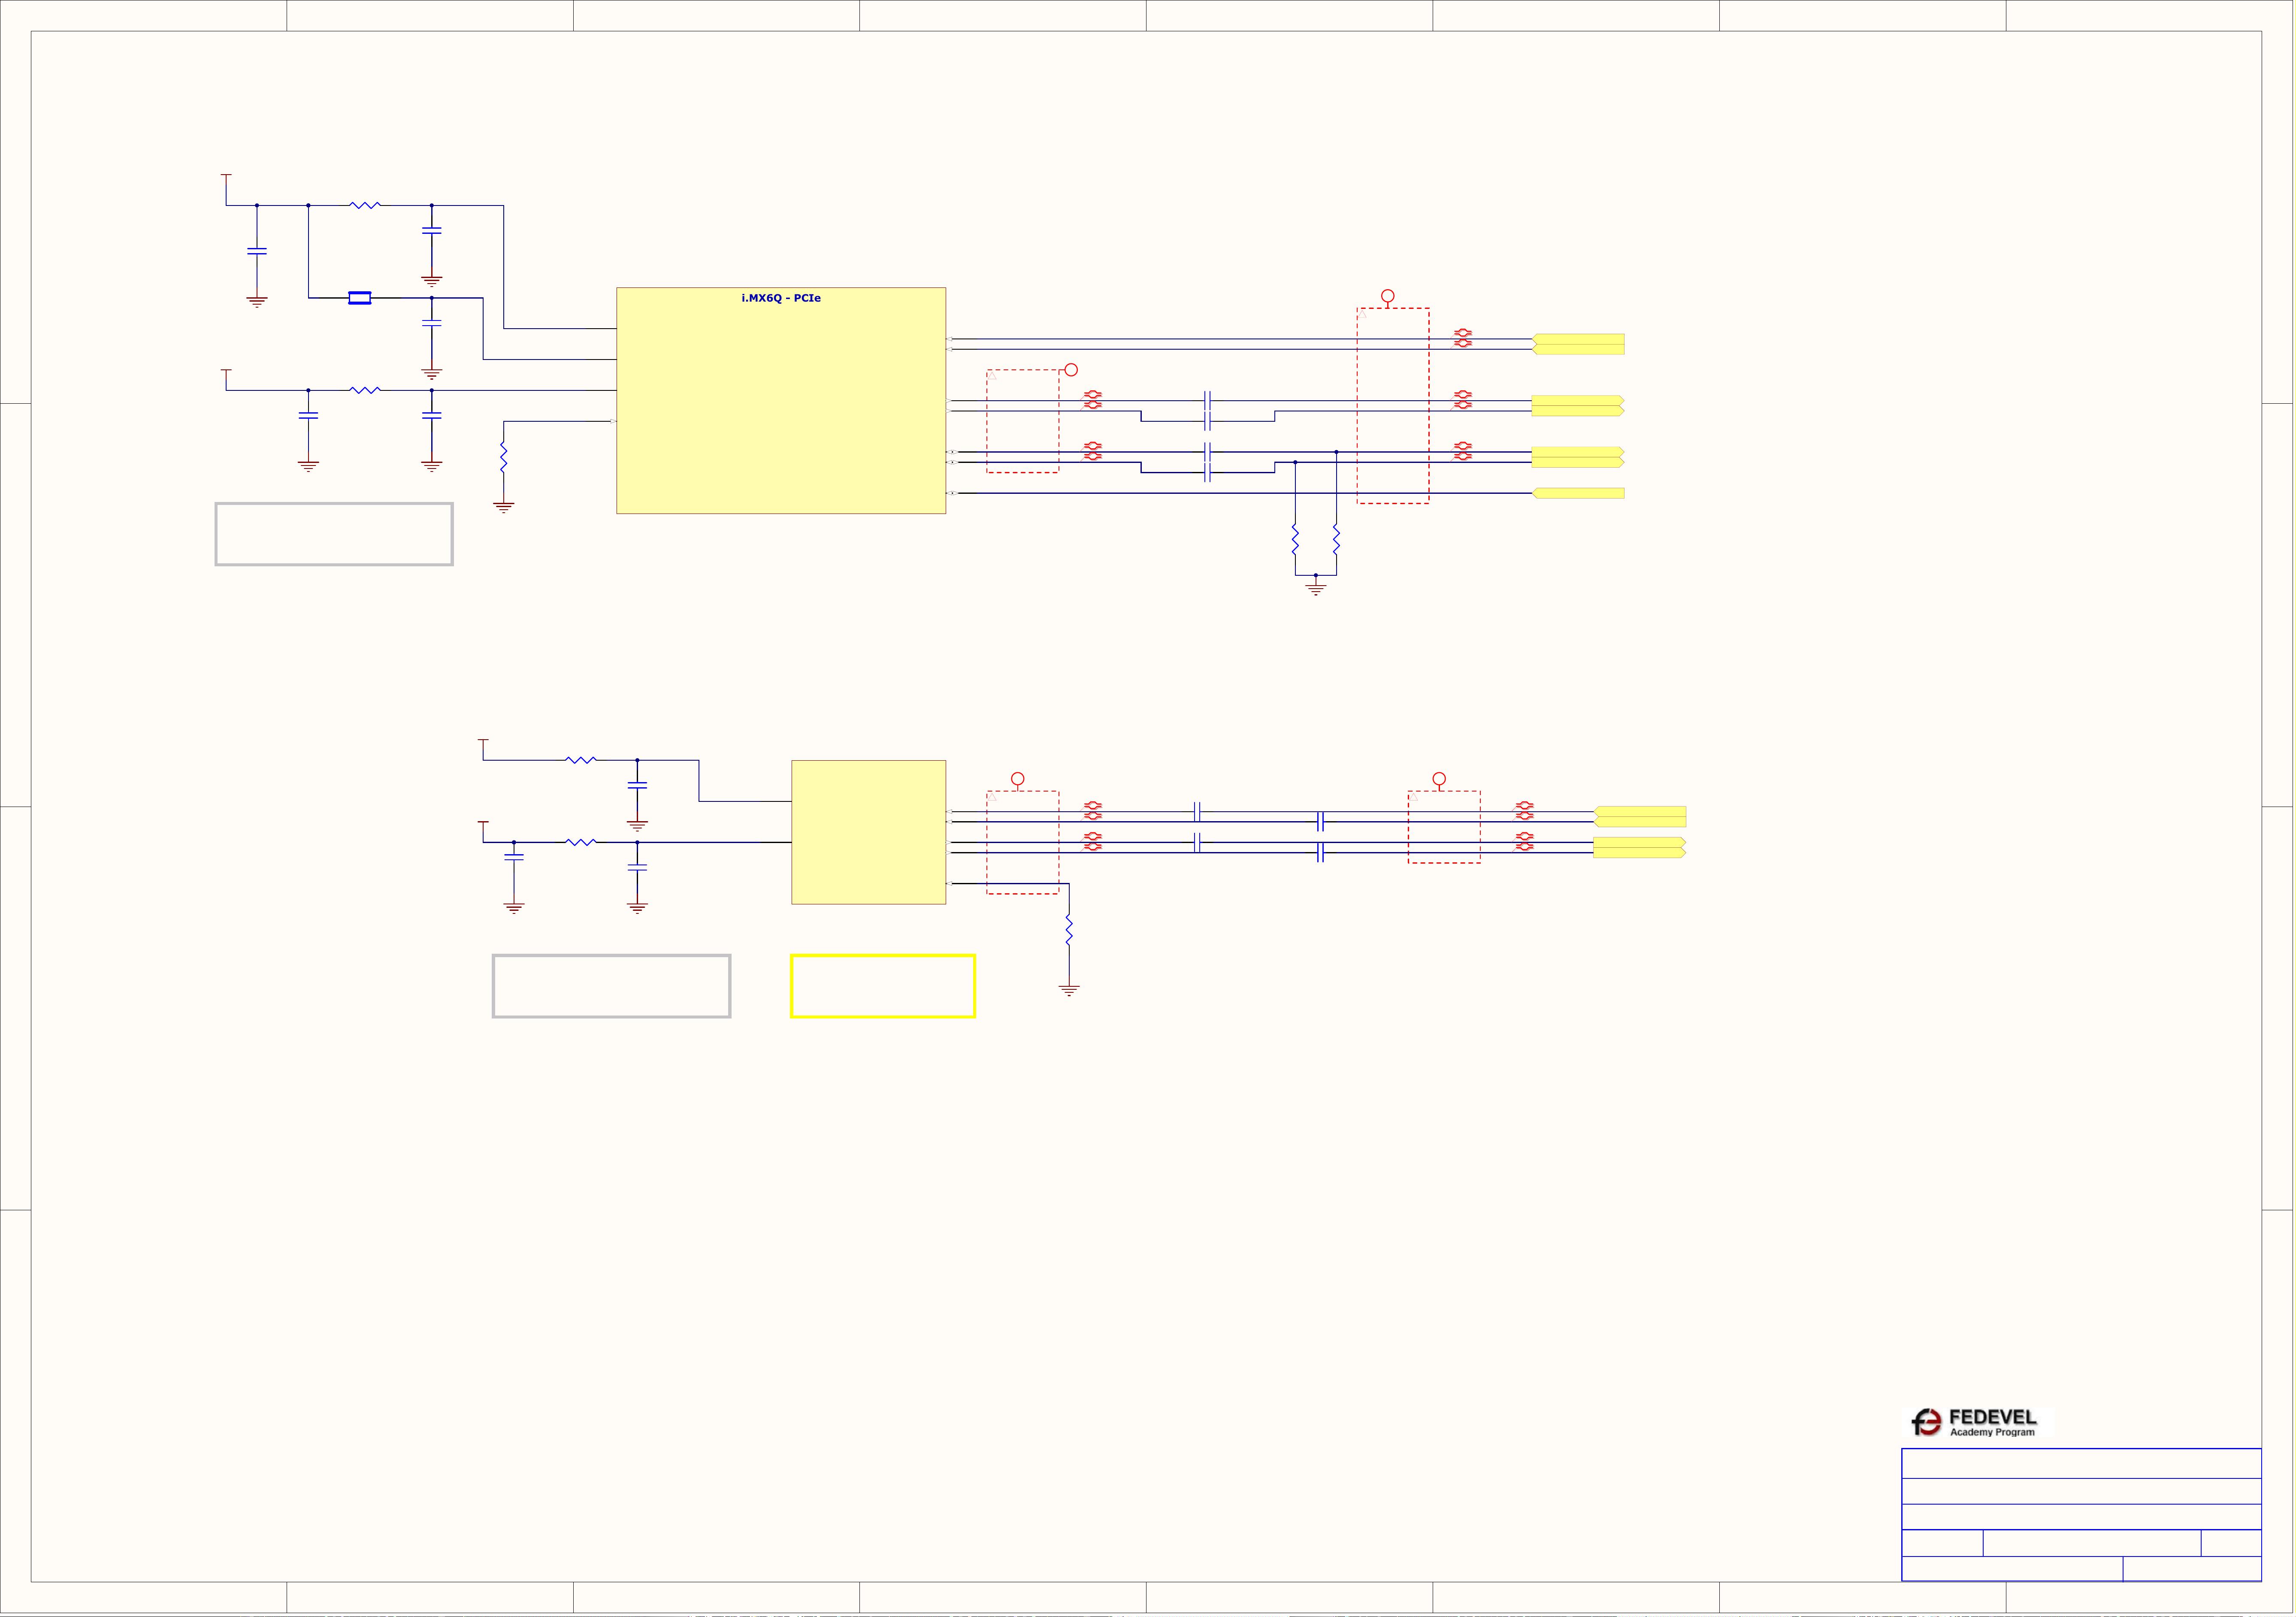
Task: Select the unlabeled yellow component block
Action: pyautogui.click(x=869, y=832)
